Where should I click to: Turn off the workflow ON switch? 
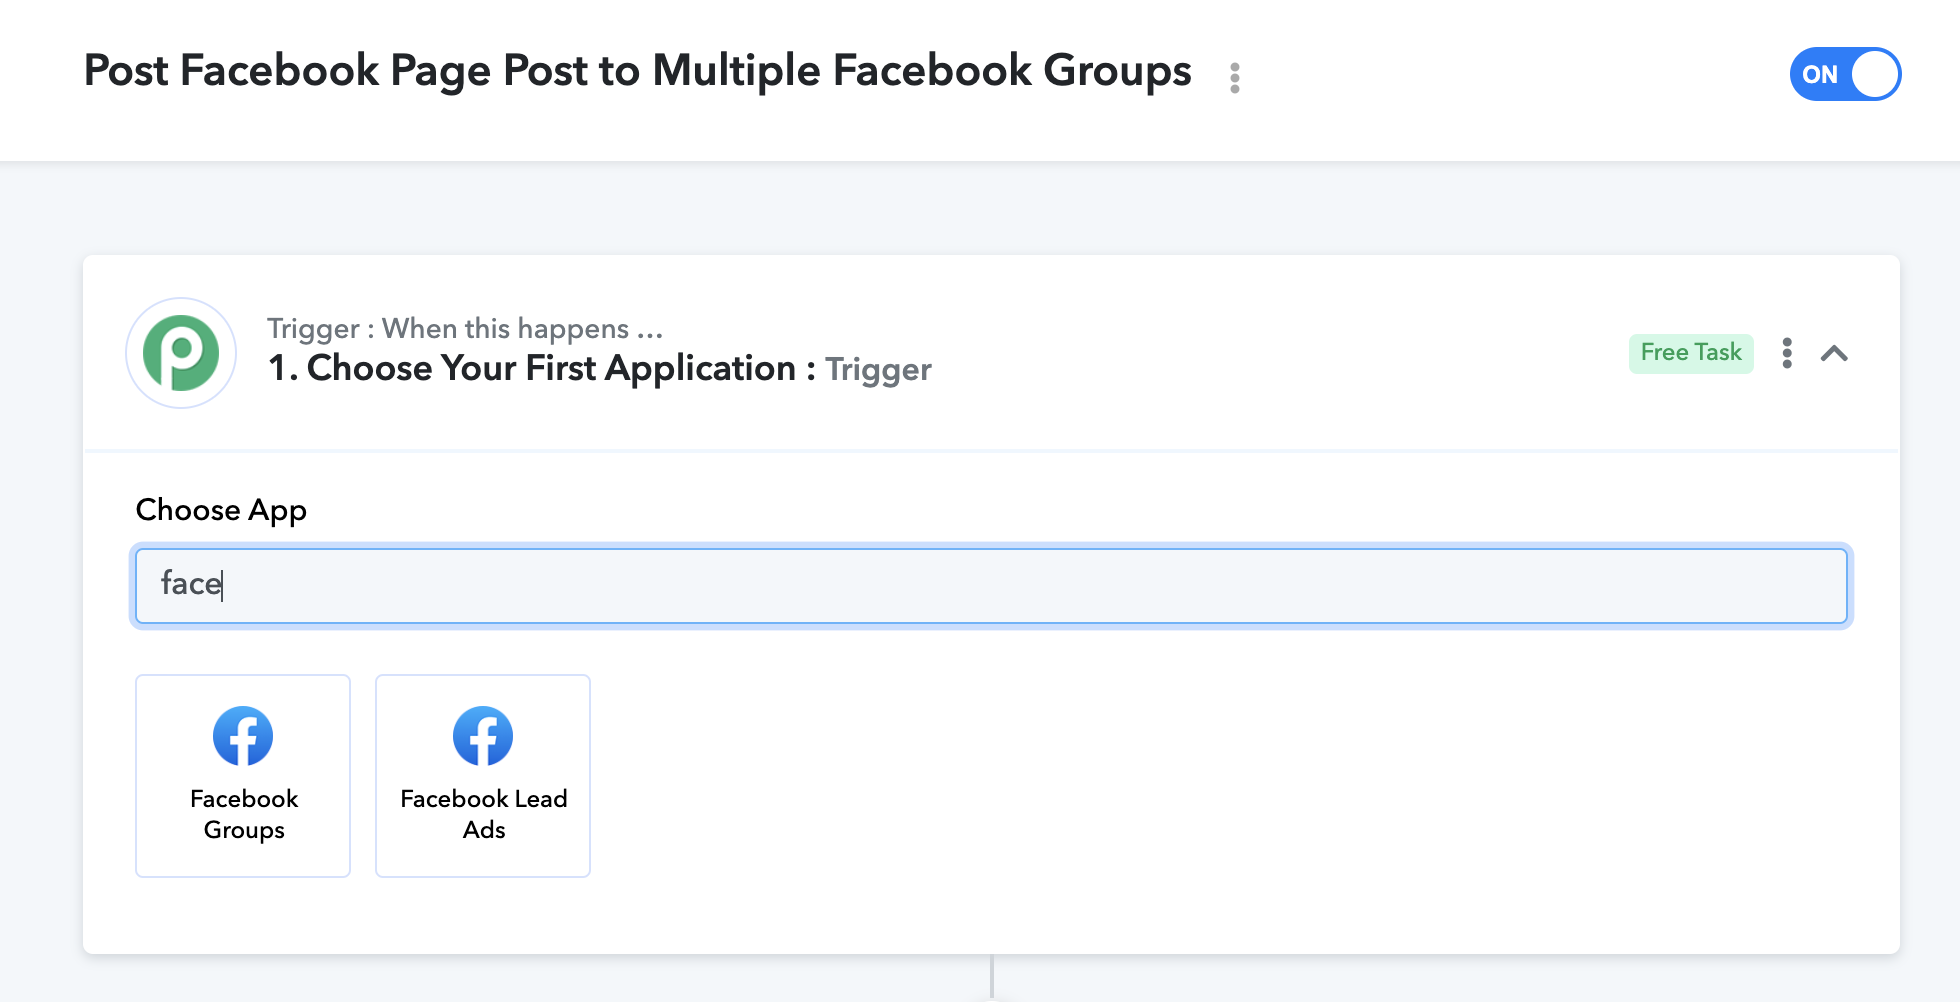1845,74
